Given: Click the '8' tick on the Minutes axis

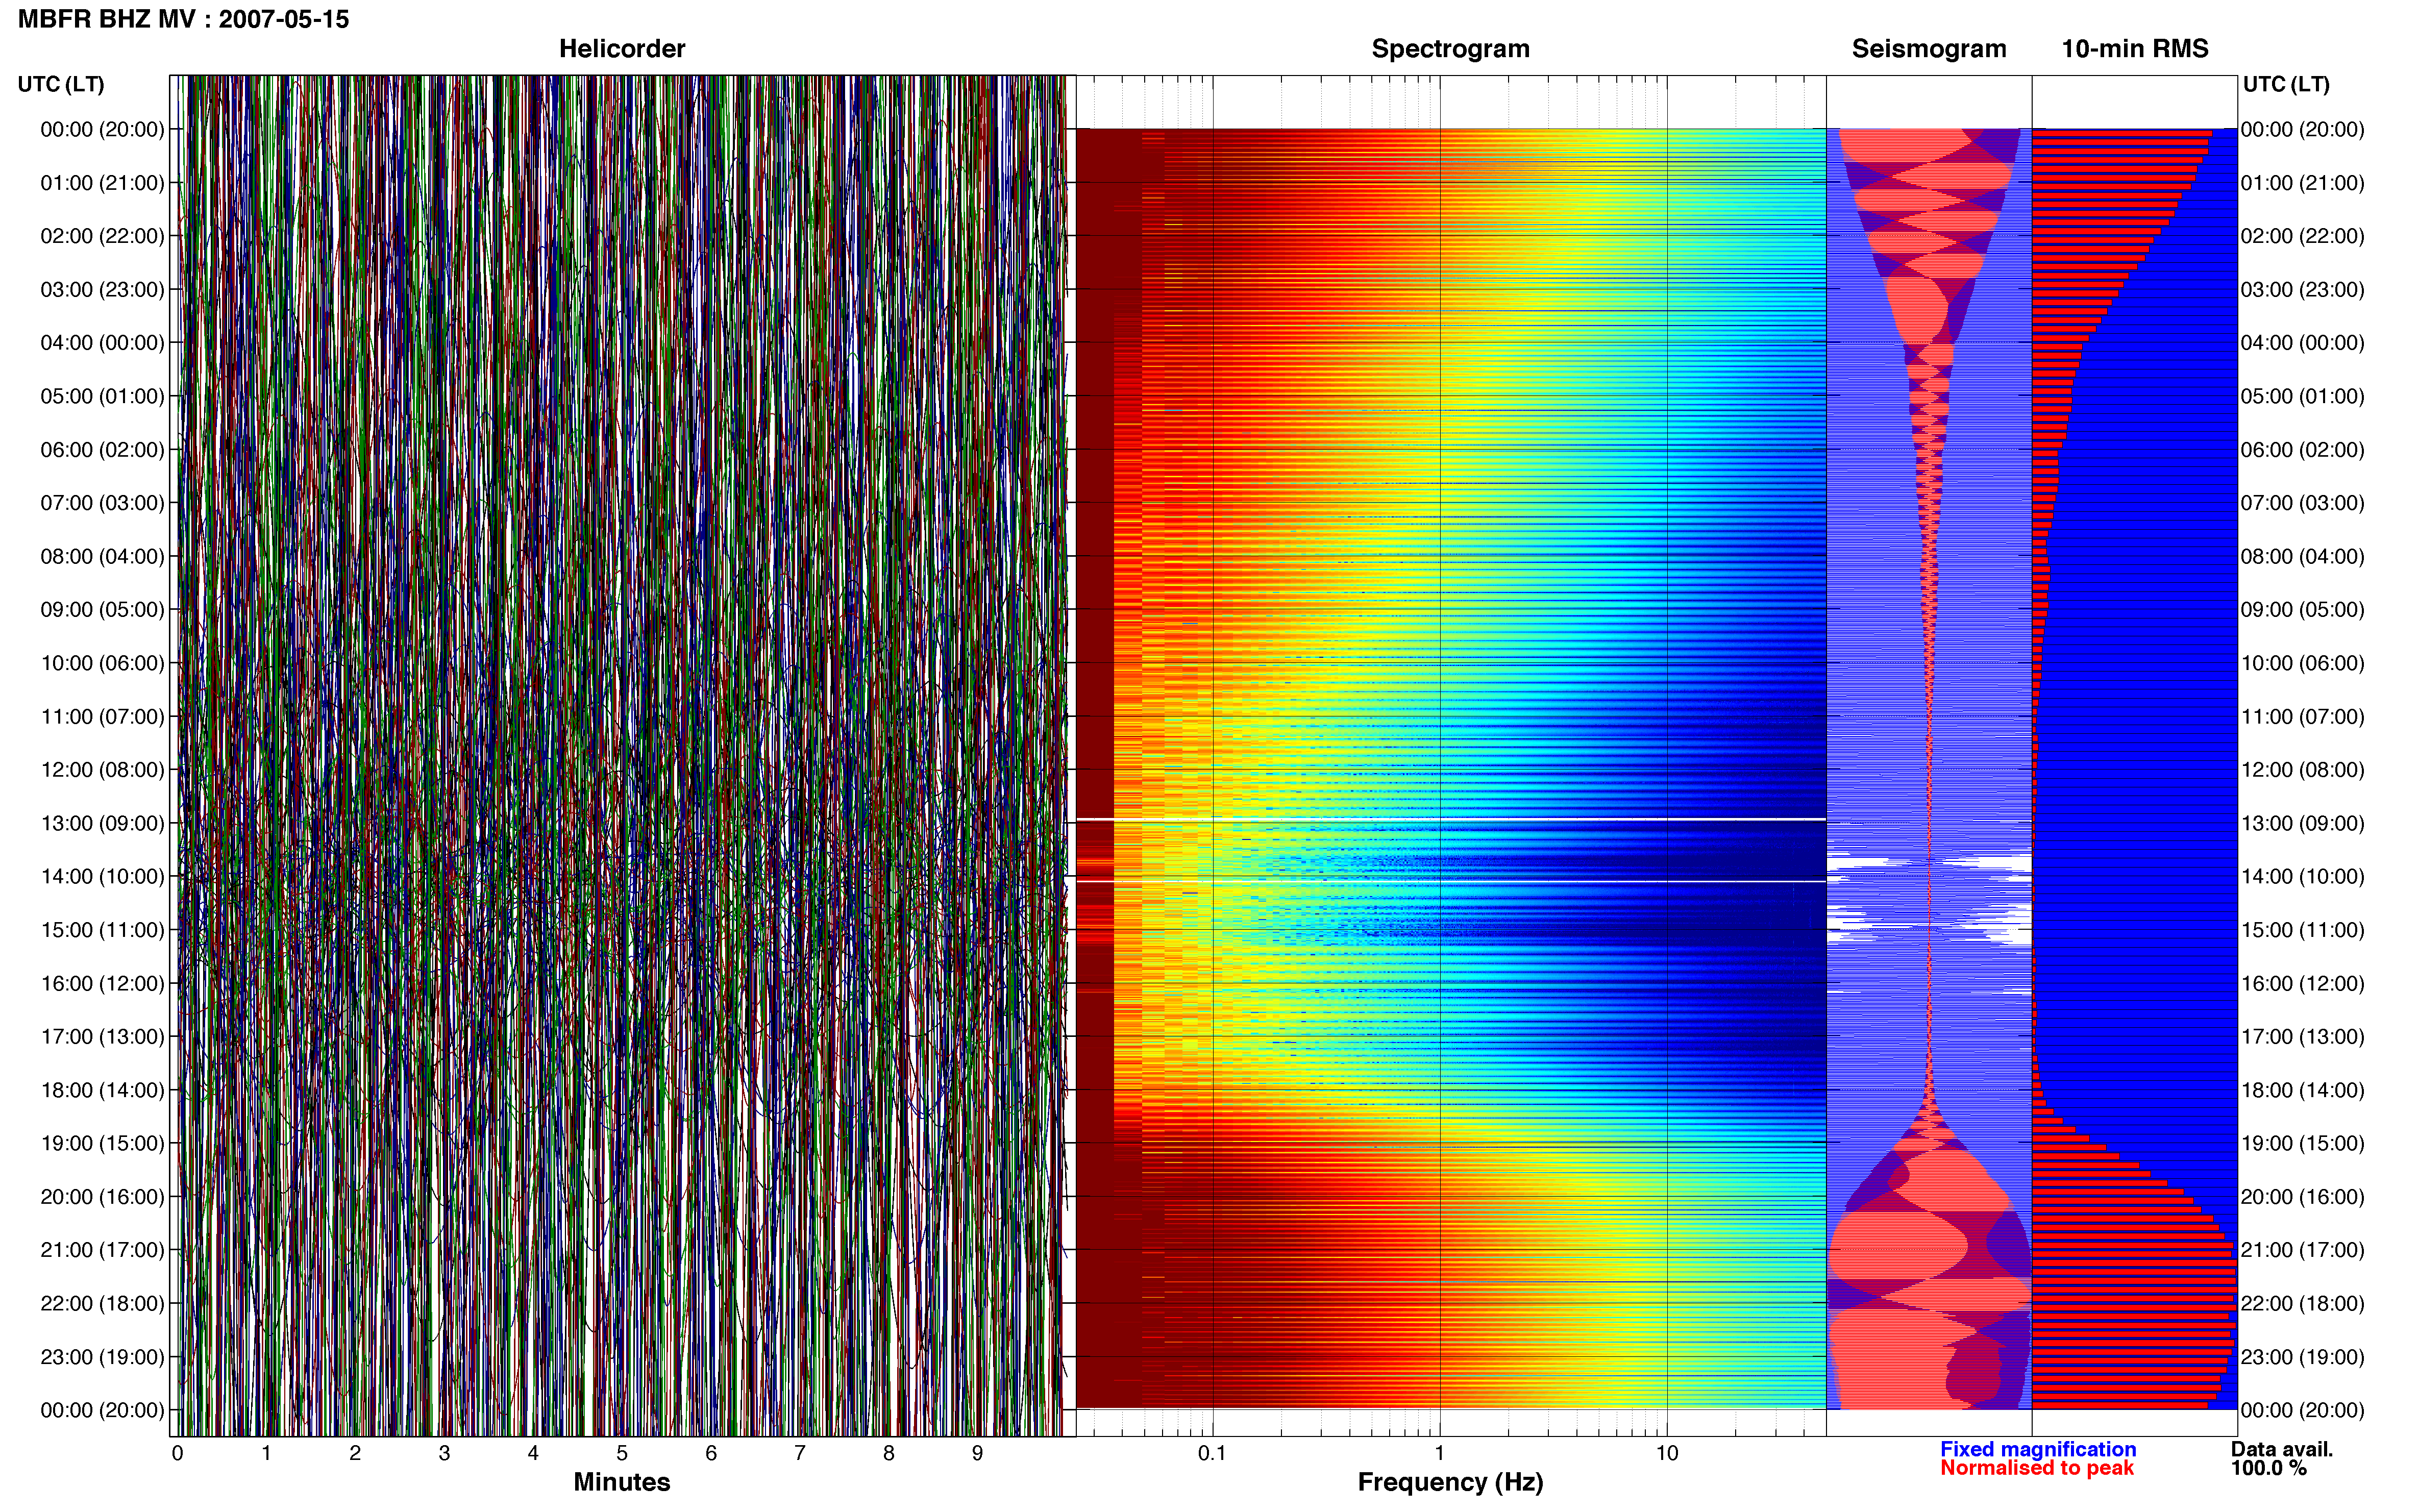Looking at the screenshot, I should point(889,1454).
